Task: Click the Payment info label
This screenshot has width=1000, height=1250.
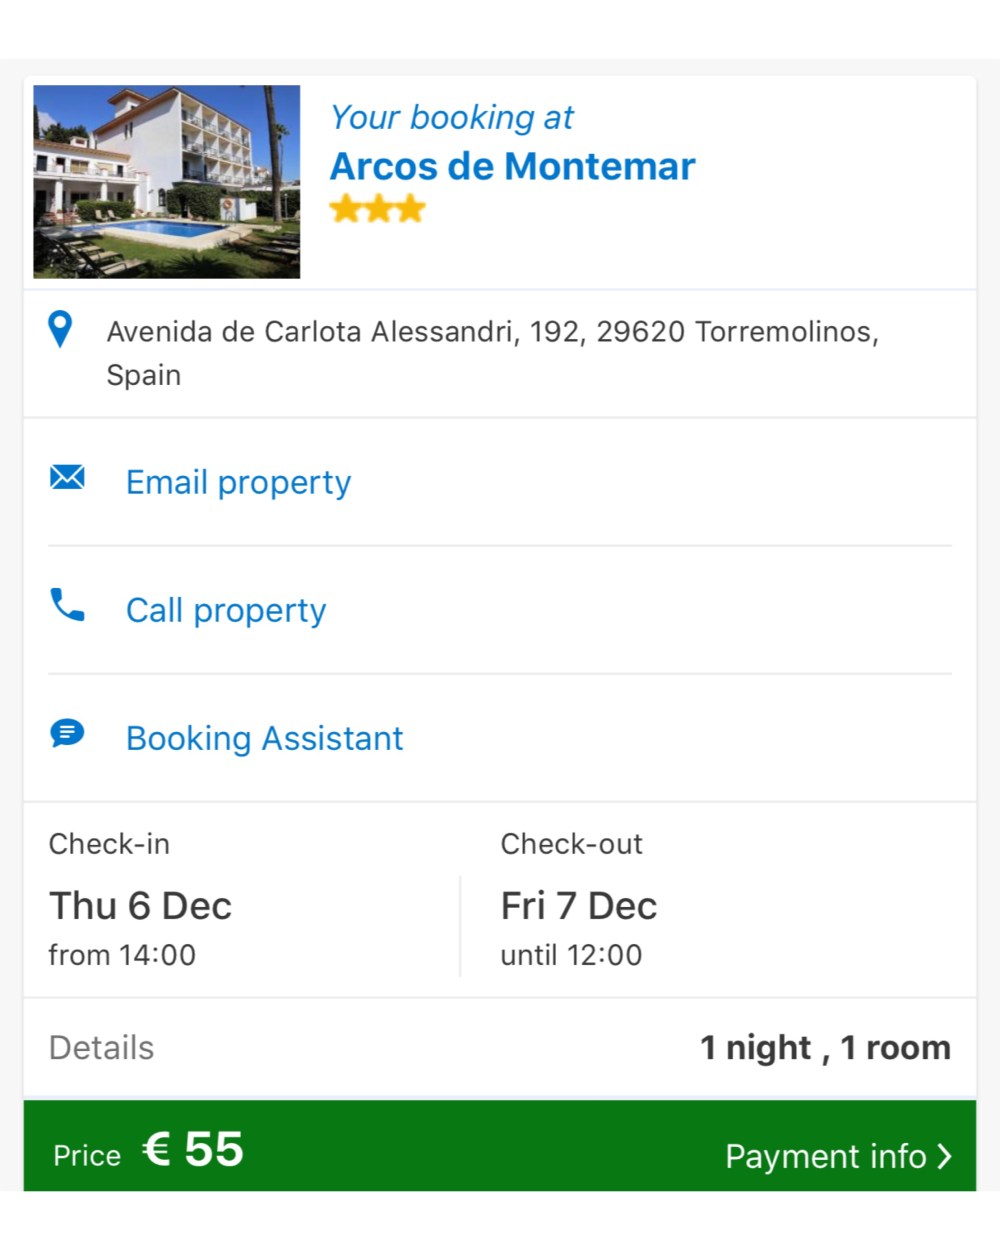Action: [825, 1156]
